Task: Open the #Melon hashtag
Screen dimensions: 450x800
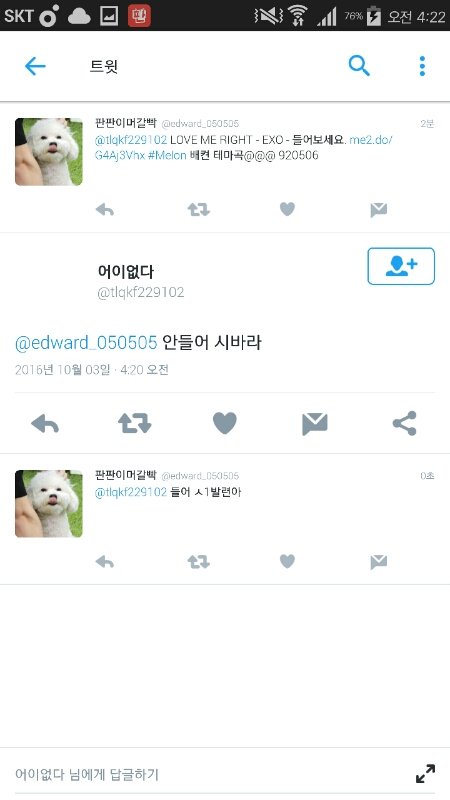Action: point(167,155)
